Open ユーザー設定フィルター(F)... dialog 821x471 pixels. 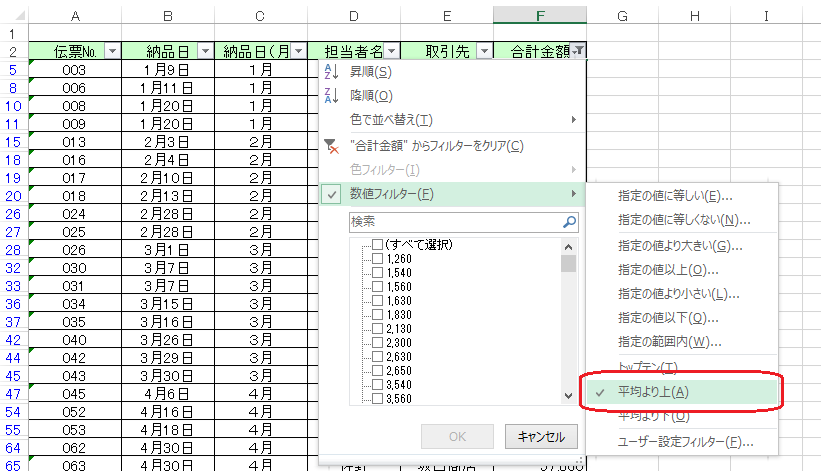click(682, 442)
